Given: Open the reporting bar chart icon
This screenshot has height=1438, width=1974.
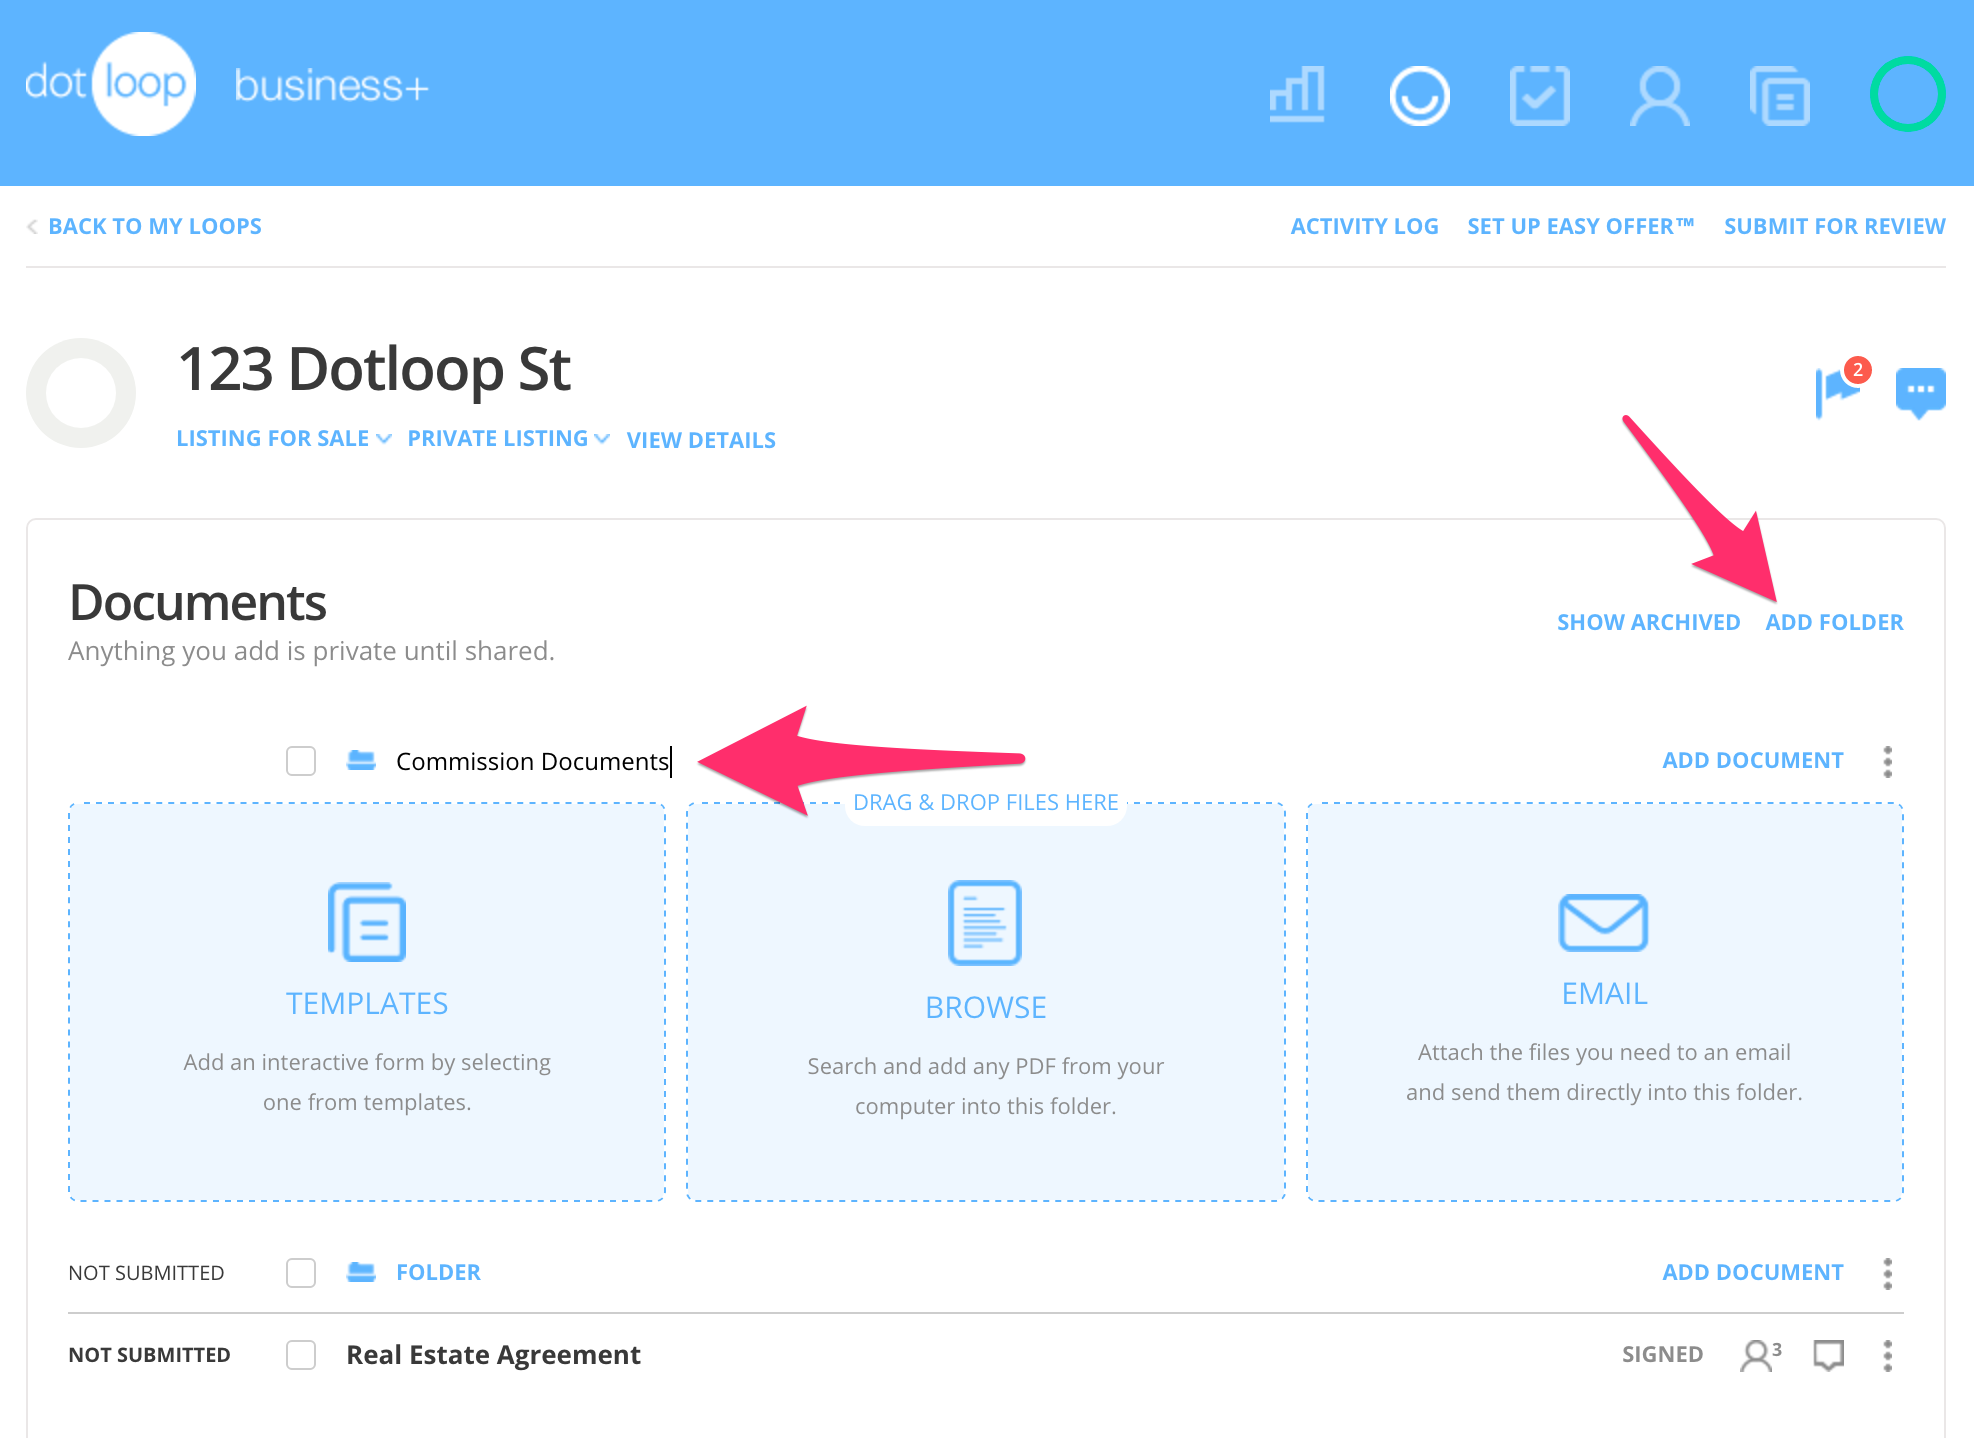Looking at the screenshot, I should click(1297, 95).
